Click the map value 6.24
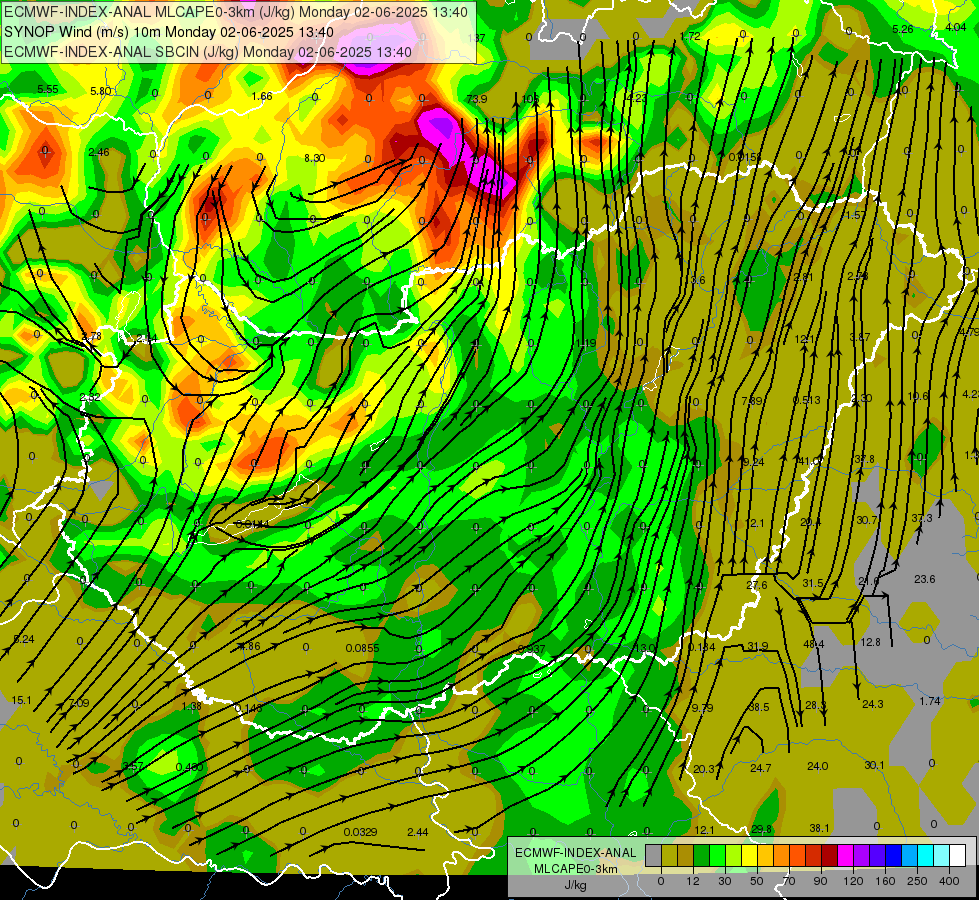The height and width of the screenshot is (900, 979). [x=24, y=639]
